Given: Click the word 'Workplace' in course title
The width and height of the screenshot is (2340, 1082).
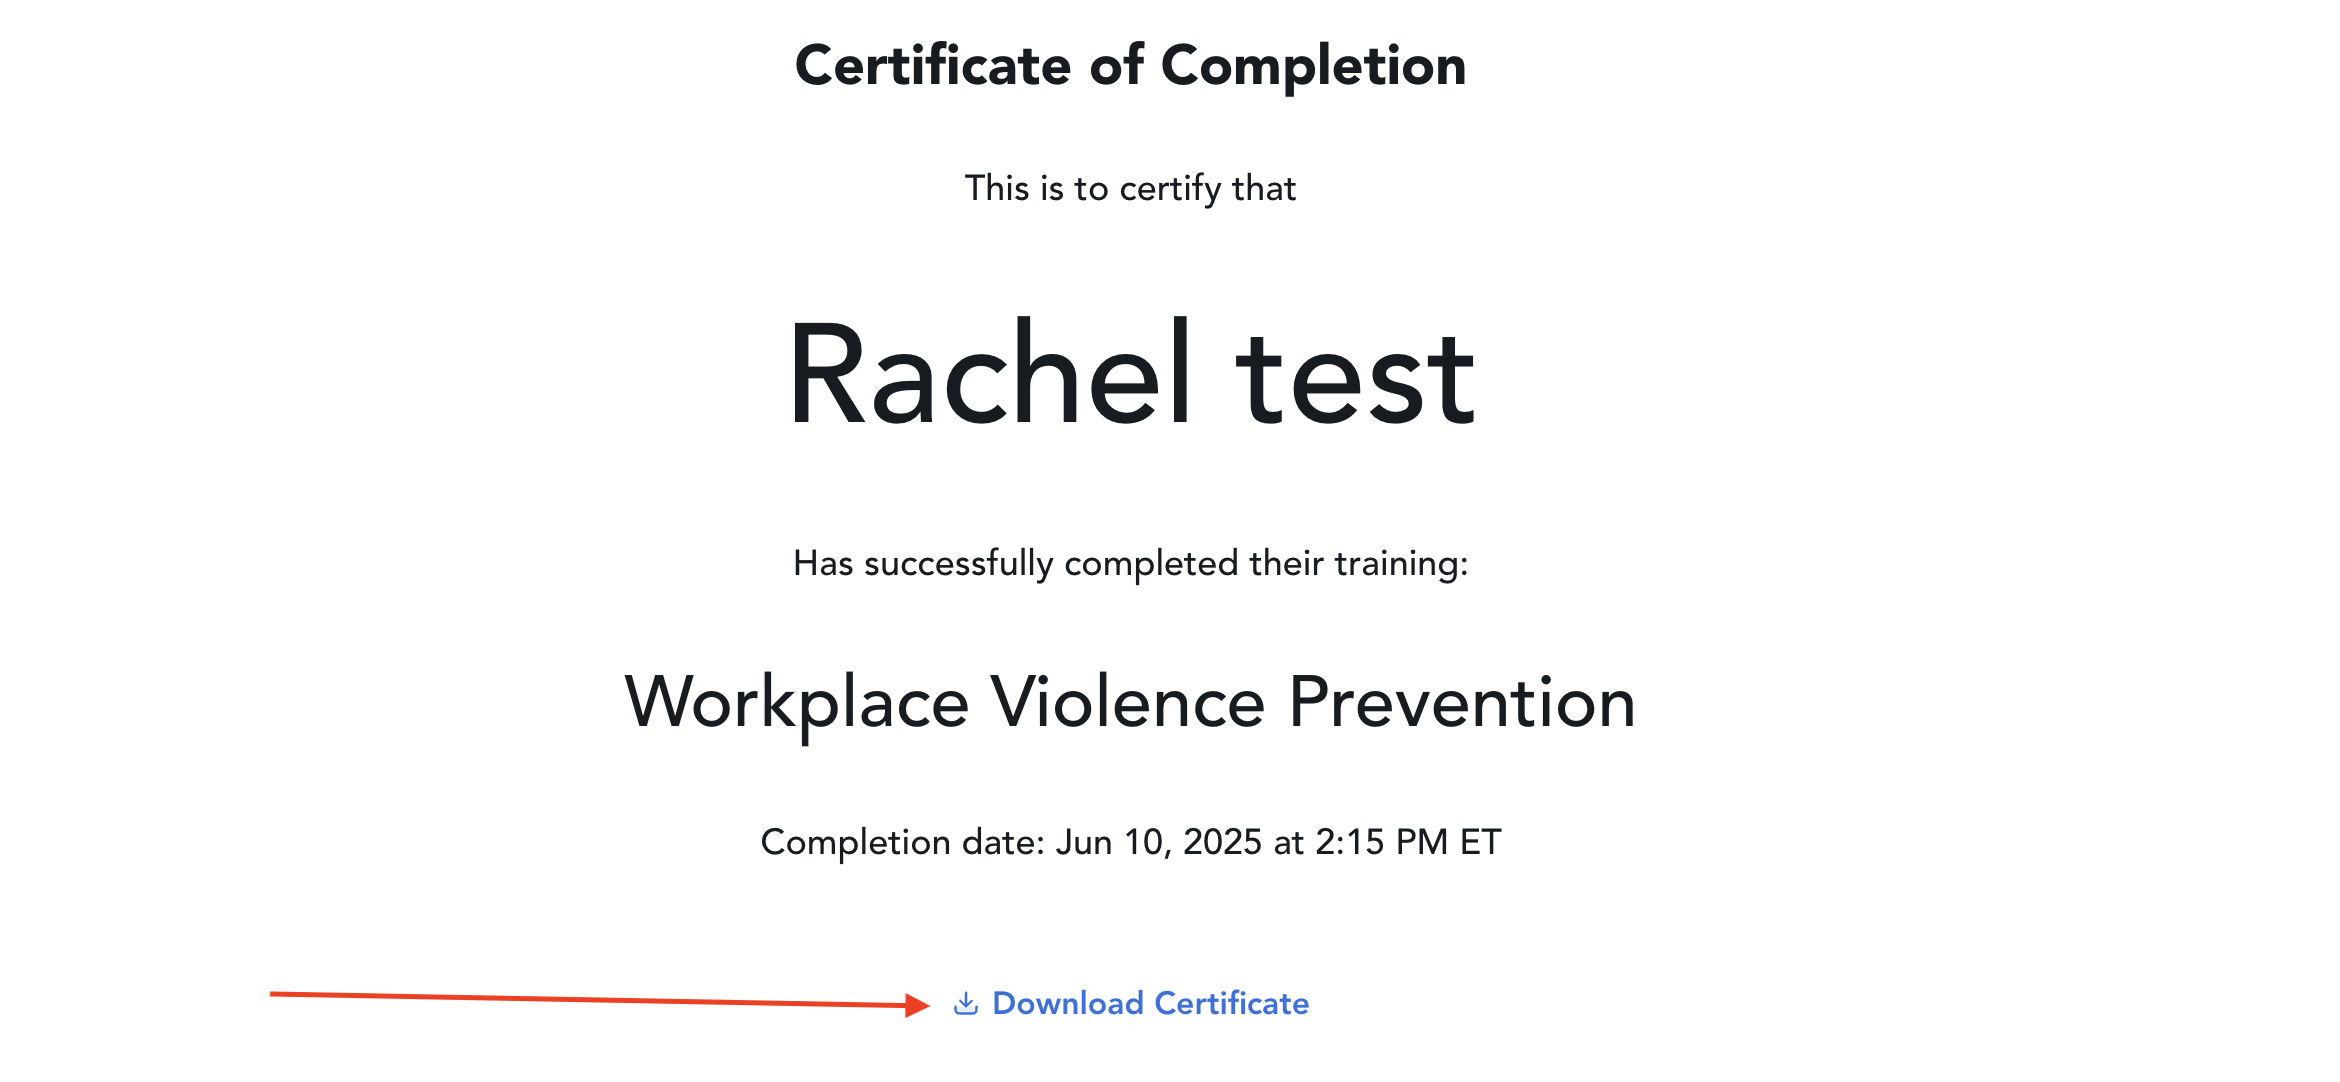Looking at the screenshot, I should (797, 702).
